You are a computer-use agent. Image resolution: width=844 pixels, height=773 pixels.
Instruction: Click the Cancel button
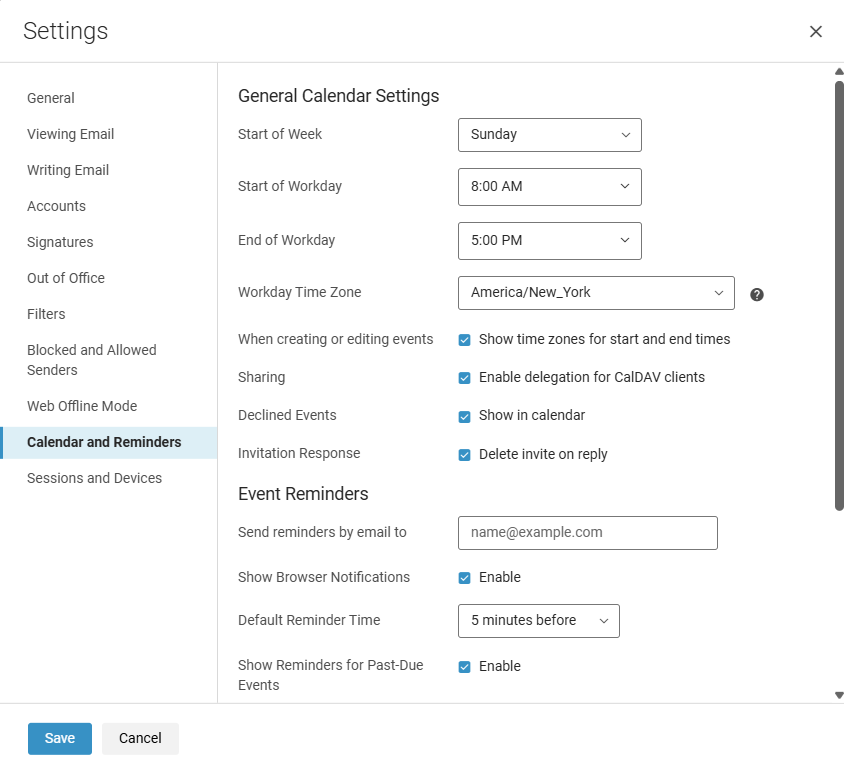coord(140,738)
